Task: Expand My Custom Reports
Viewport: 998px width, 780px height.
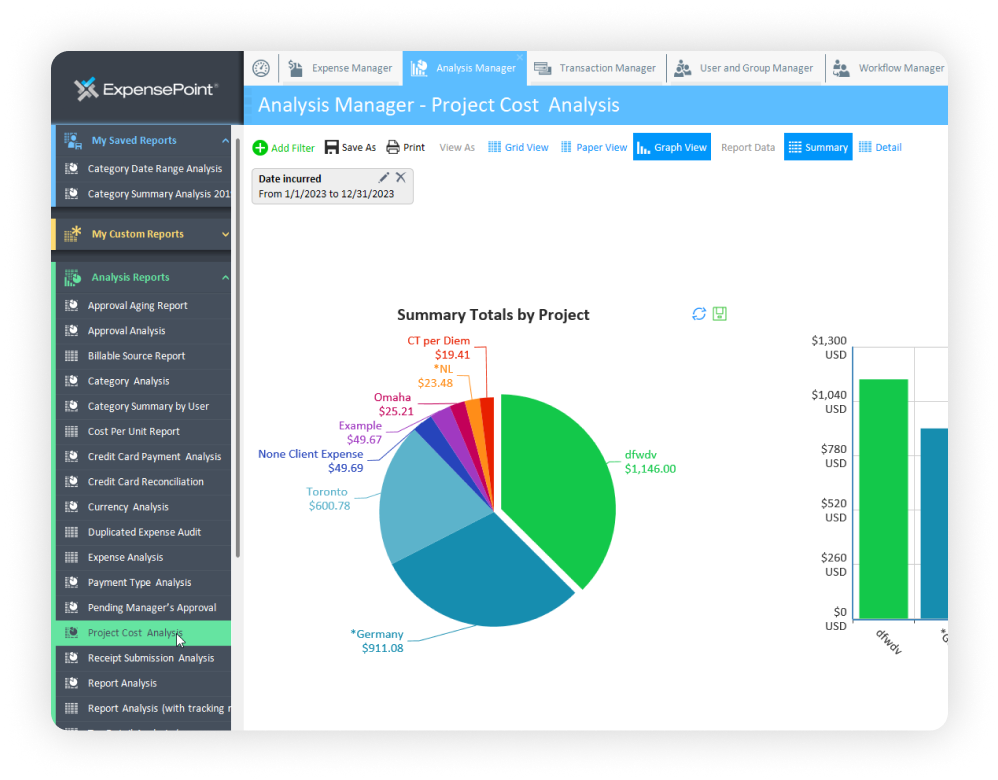Action: coord(225,233)
